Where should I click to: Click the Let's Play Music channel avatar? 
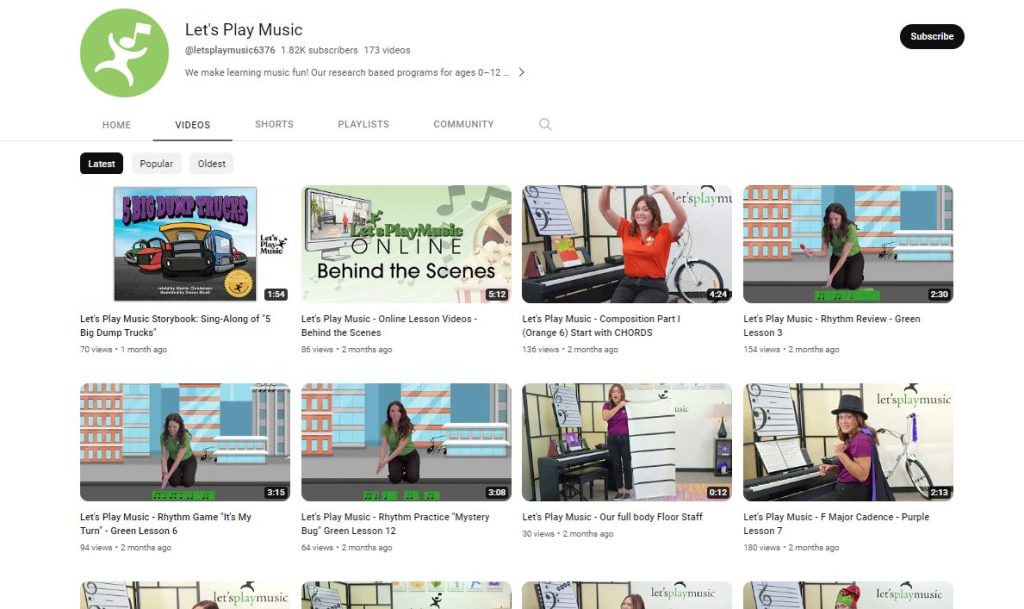(124, 53)
